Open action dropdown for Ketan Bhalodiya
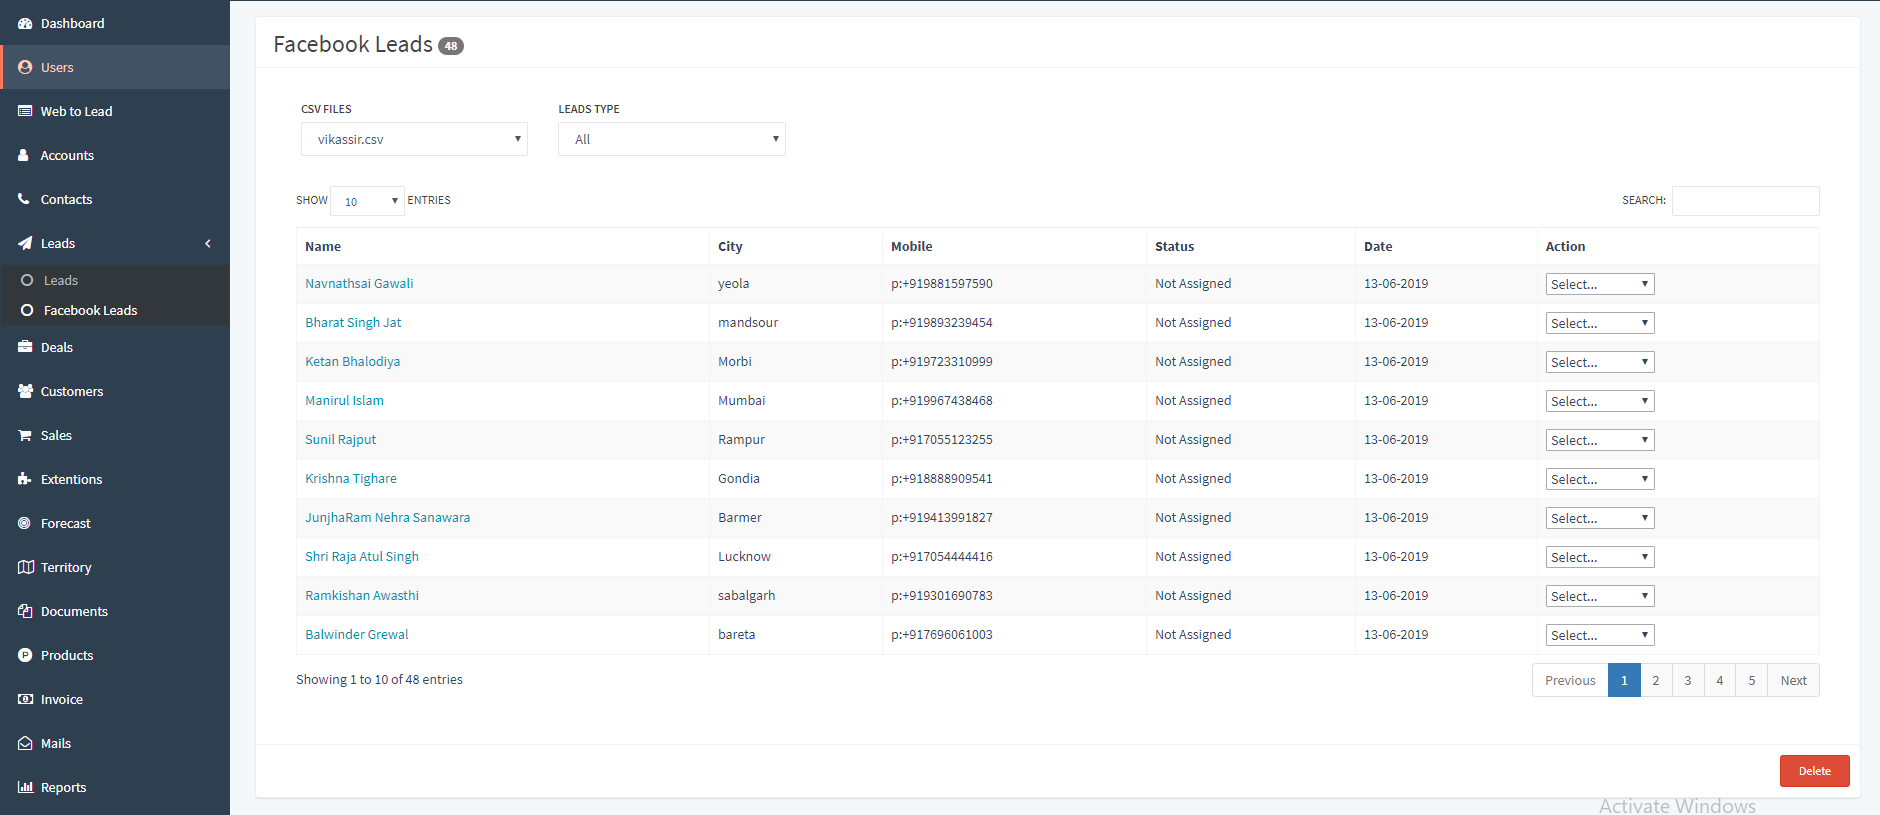 [1600, 362]
